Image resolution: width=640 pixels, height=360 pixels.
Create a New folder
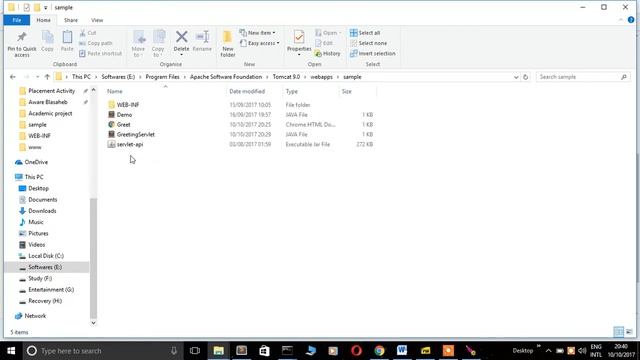click(x=227, y=44)
